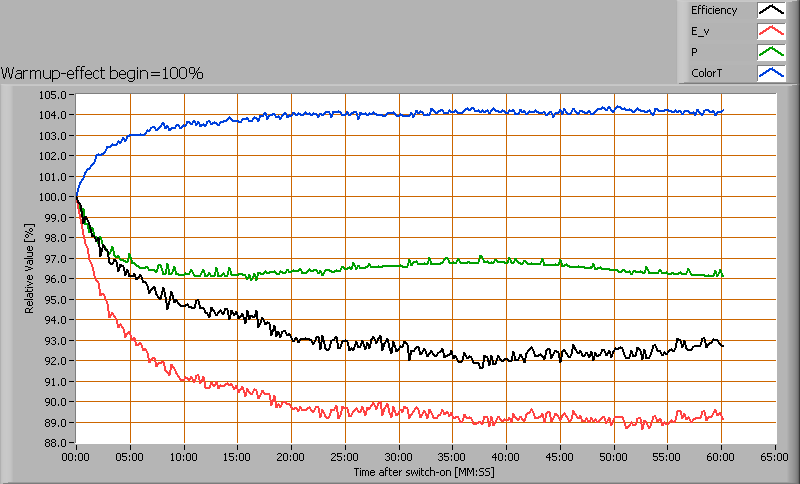Click the blue ColorT plot icon in legend
The width and height of the screenshot is (800, 484).
click(x=770, y=73)
